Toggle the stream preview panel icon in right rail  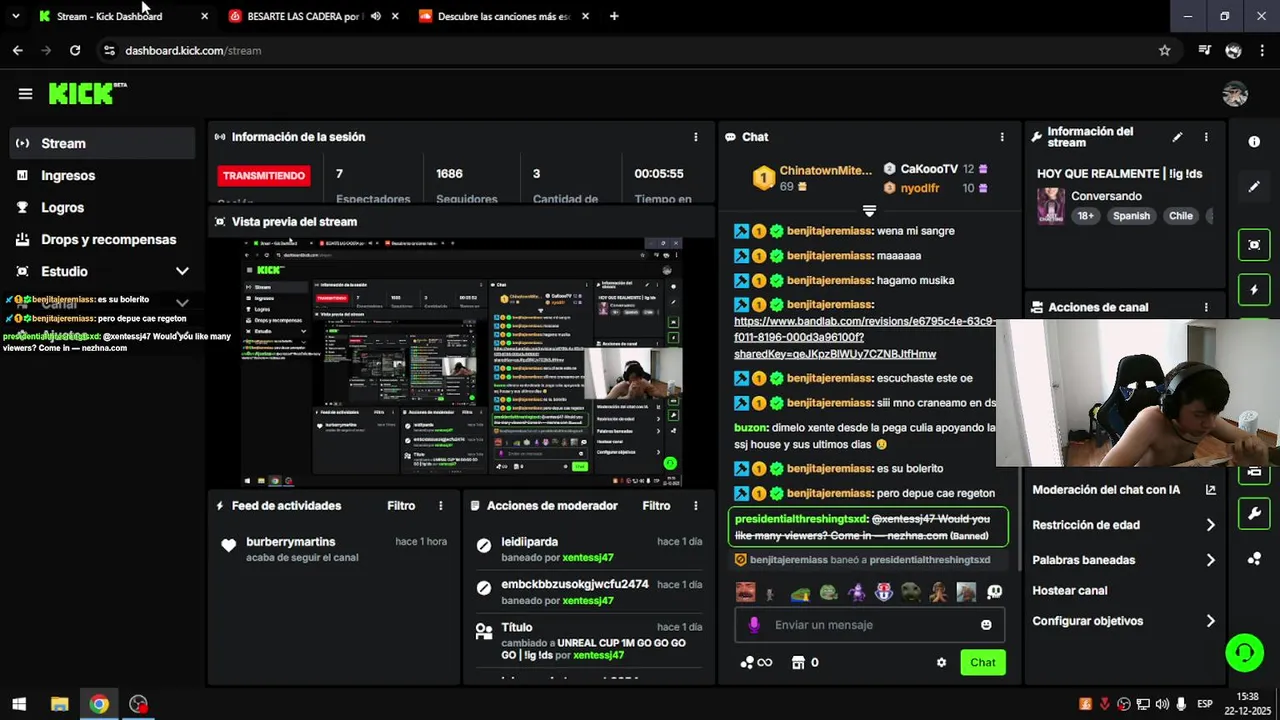coord(1254,245)
